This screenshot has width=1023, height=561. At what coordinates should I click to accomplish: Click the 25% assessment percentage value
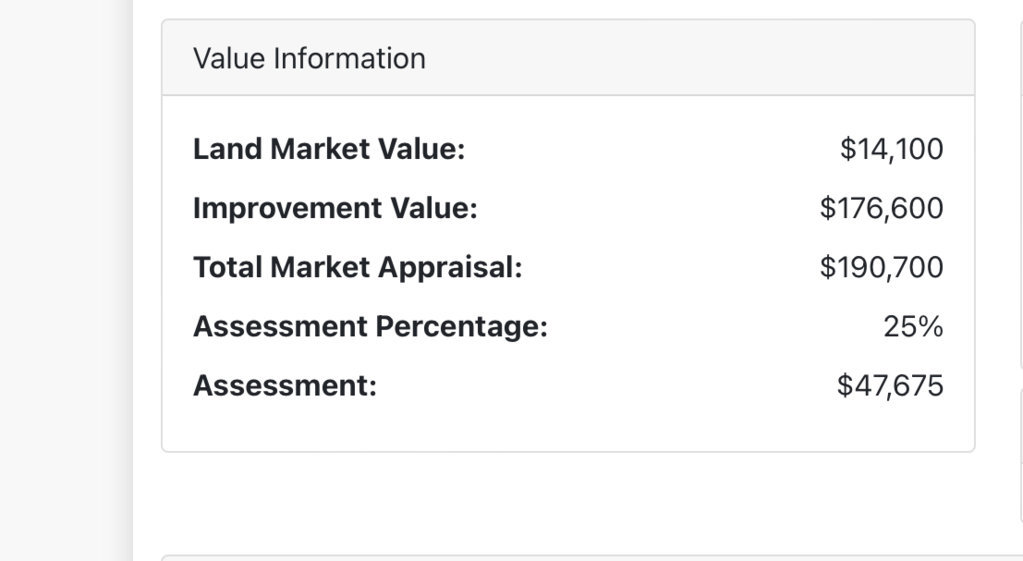tap(913, 327)
